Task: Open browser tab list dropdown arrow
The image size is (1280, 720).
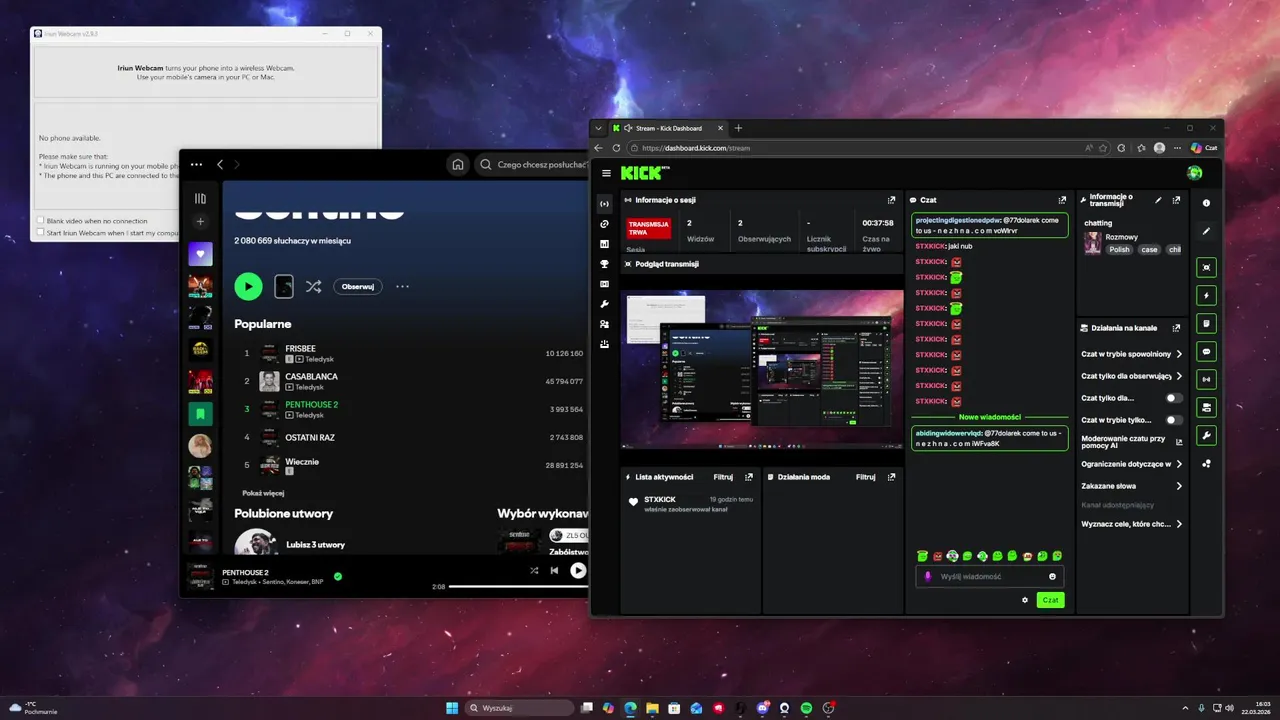Action: (598, 128)
